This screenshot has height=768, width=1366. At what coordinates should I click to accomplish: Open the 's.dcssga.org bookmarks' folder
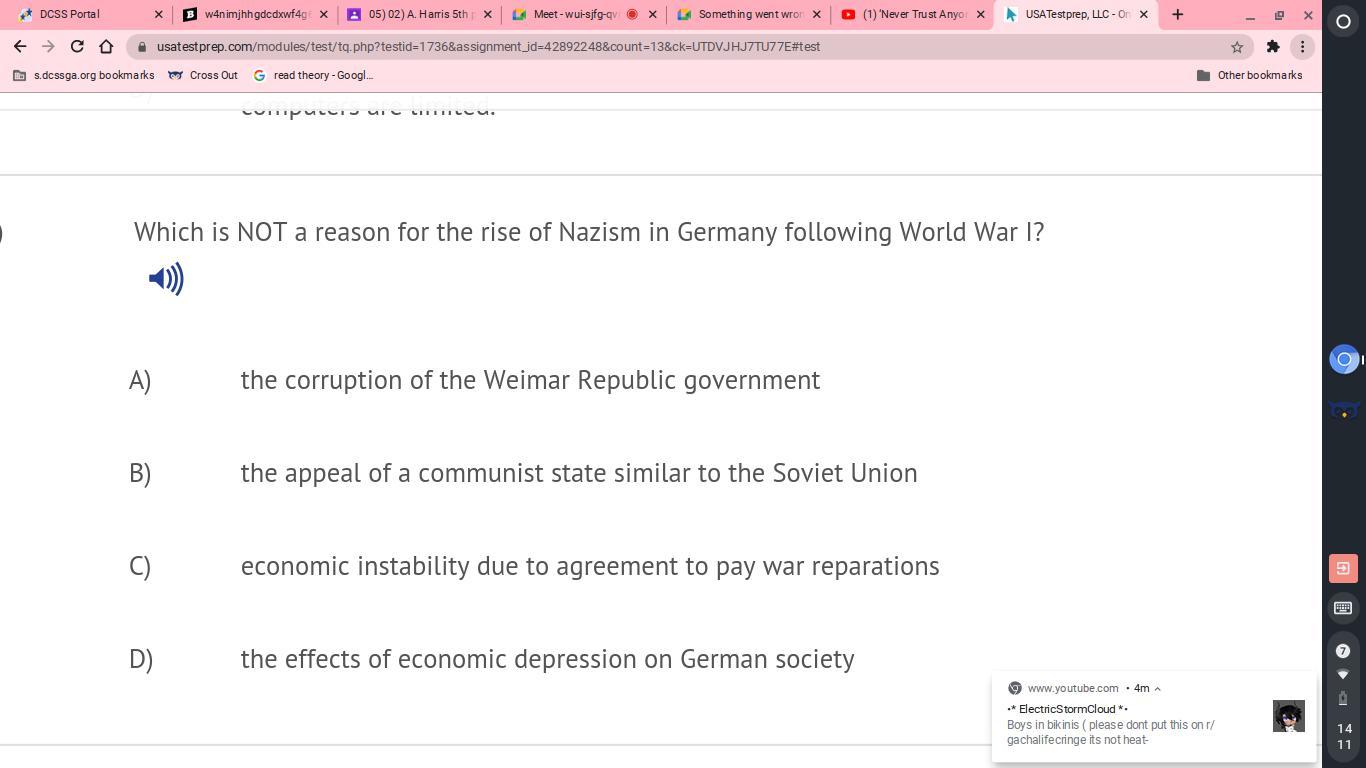click(x=84, y=75)
